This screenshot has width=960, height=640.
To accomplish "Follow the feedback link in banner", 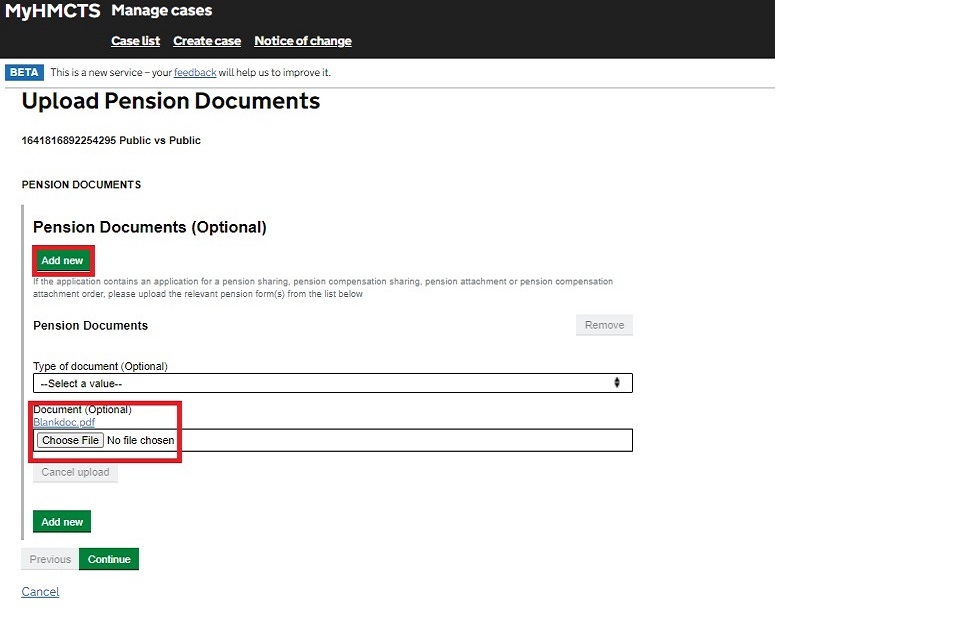I will pyautogui.click(x=195, y=73).
